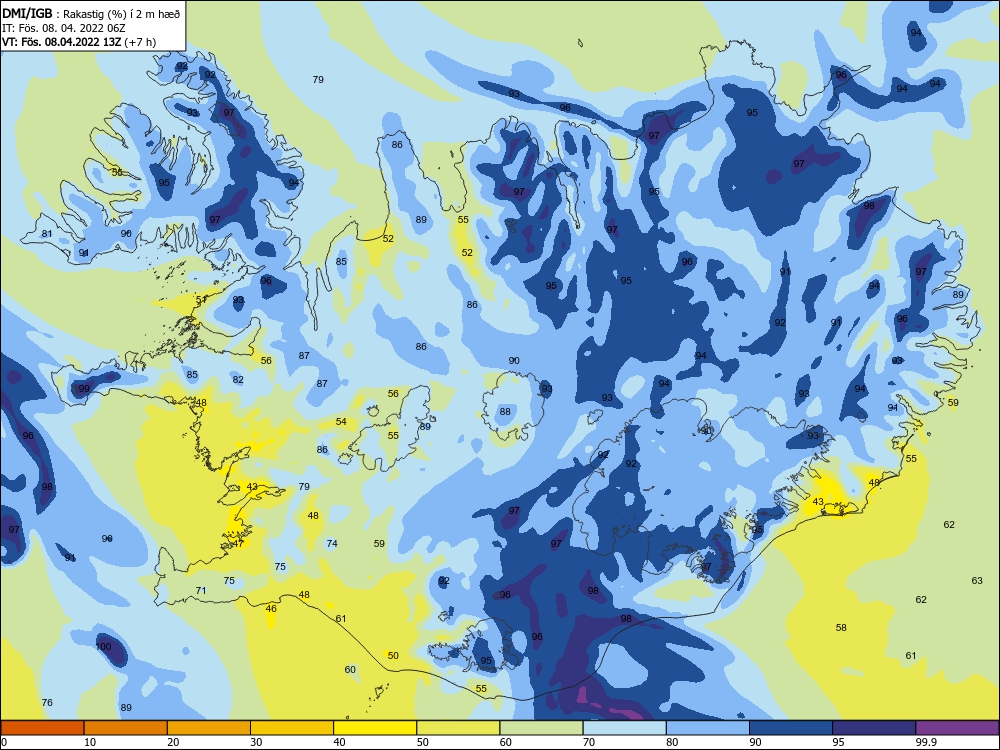1000x750 pixels.
Task: Select the purple legend swatch above 99.9
Action: coord(957,728)
